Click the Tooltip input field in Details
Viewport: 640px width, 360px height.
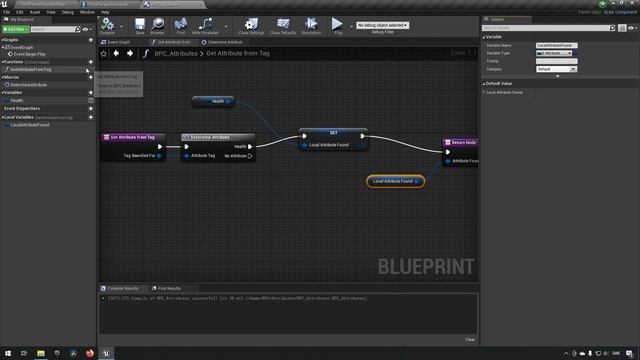pyautogui.click(x=556, y=61)
